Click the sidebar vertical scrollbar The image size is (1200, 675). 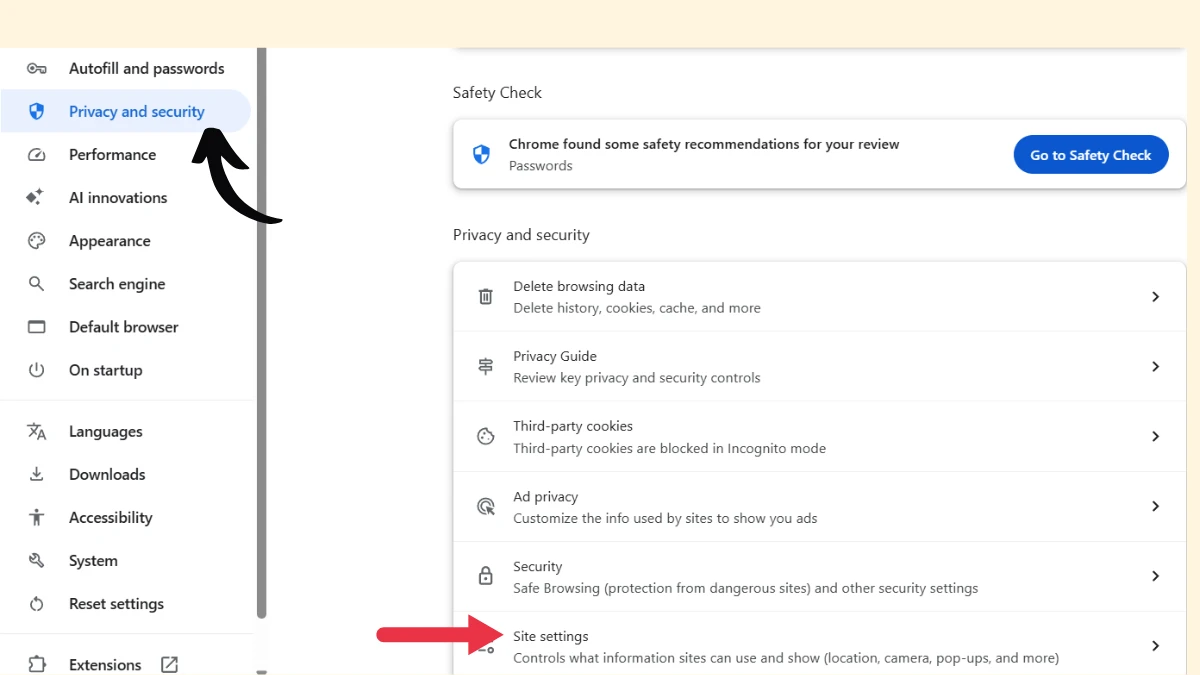pyautogui.click(x=262, y=333)
